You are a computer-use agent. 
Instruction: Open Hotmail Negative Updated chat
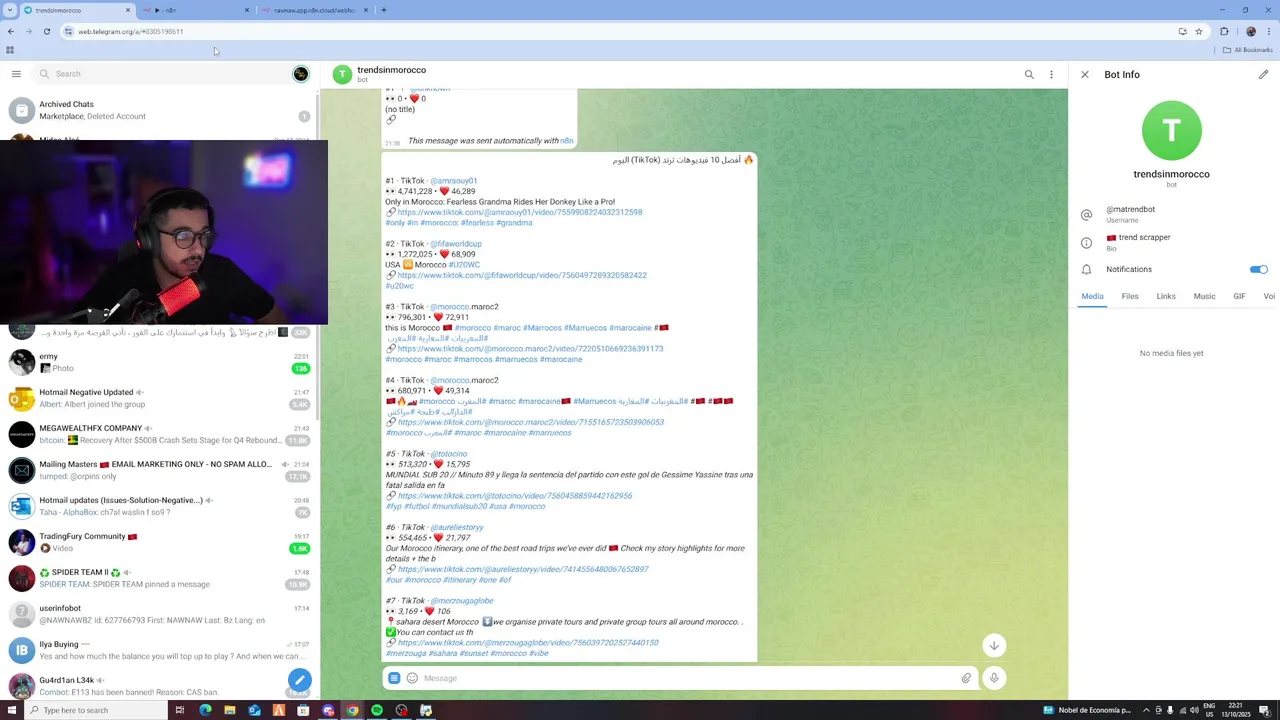[x=160, y=398]
